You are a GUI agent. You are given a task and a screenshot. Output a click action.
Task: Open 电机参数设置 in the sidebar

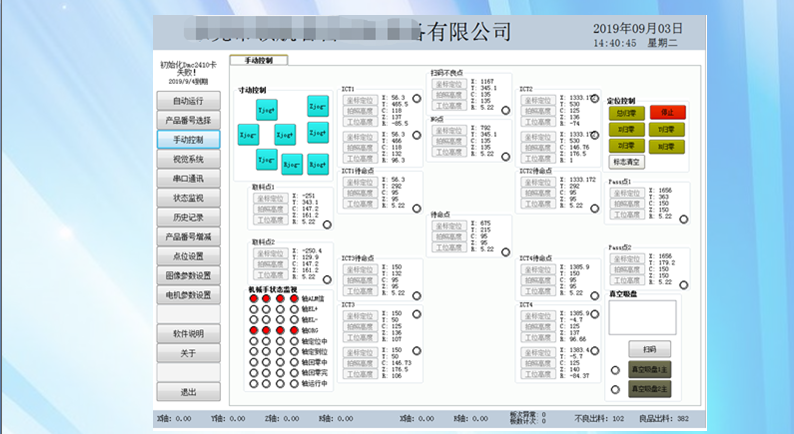pyautogui.click(x=188, y=295)
